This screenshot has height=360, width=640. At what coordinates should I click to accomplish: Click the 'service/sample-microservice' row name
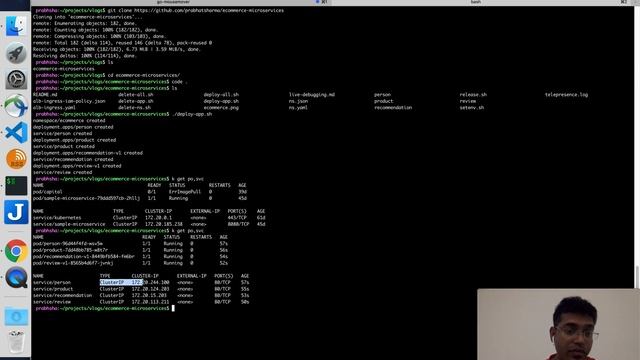[69, 224]
